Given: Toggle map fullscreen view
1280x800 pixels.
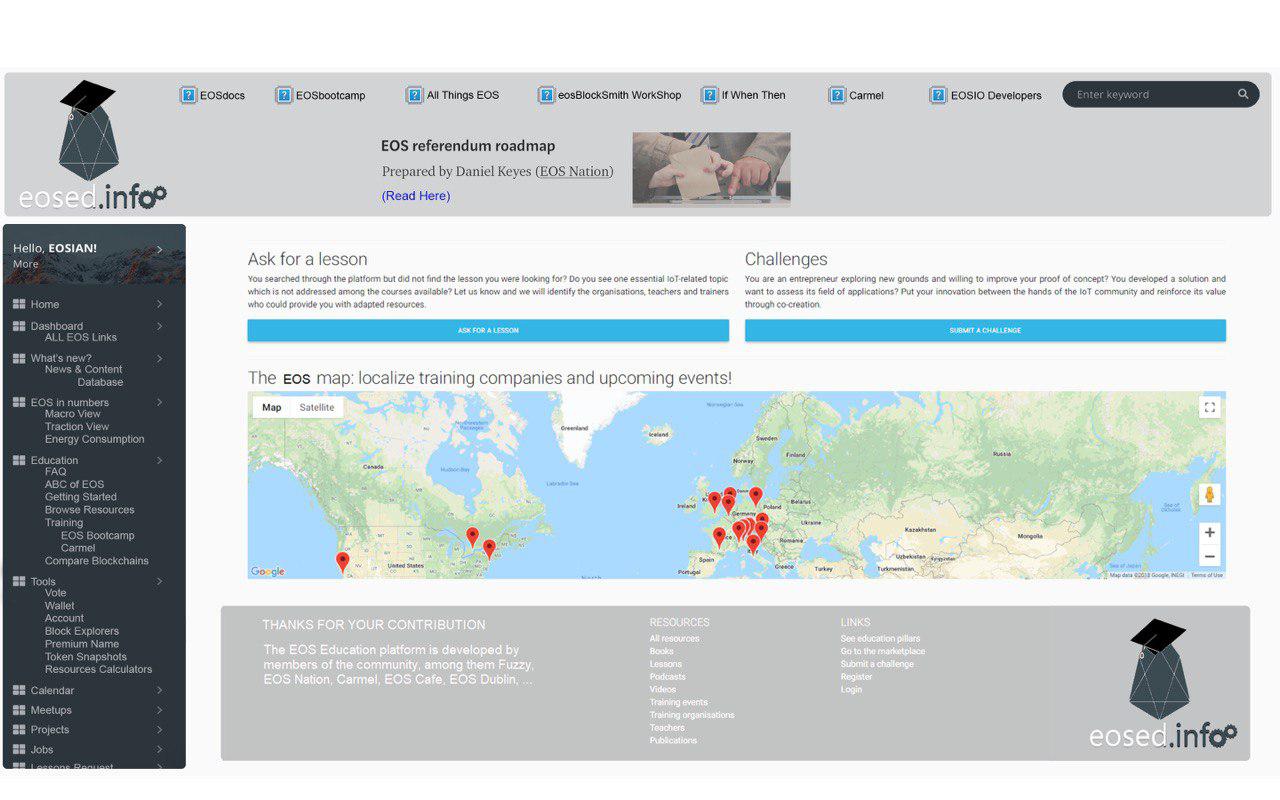Looking at the screenshot, I should coord(1209,407).
